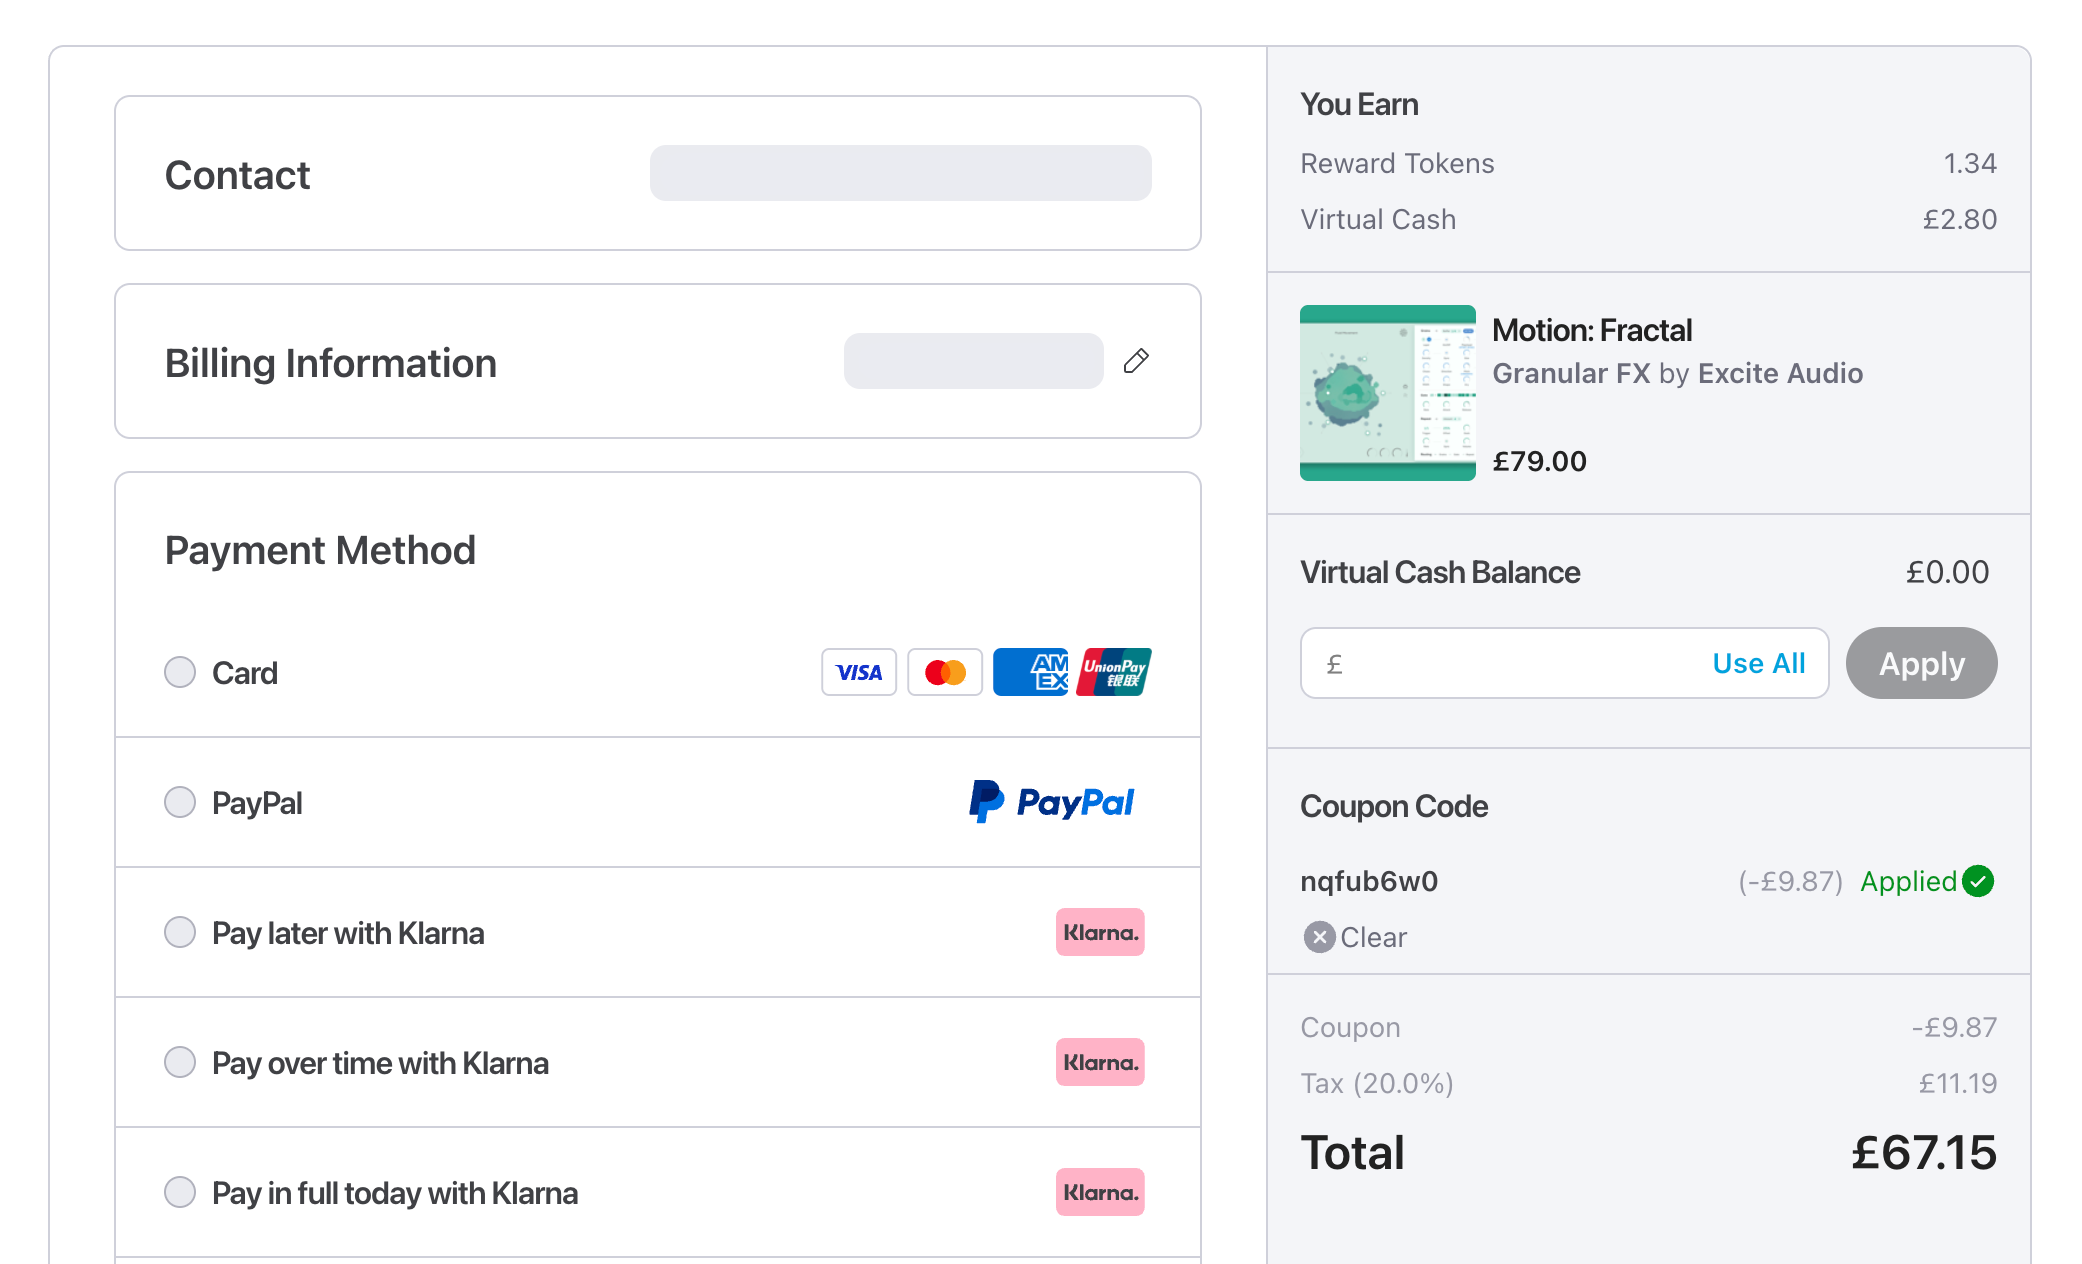Viewport: 2082px width, 1264px height.
Task: Click the UnionPay logo icon
Action: pos(1114,672)
